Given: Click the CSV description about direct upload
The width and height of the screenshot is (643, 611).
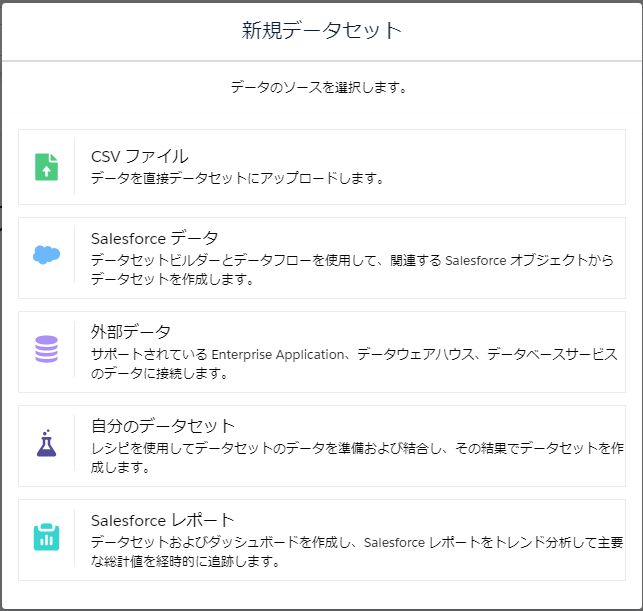Looking at the screenshot, I should 238,178.
